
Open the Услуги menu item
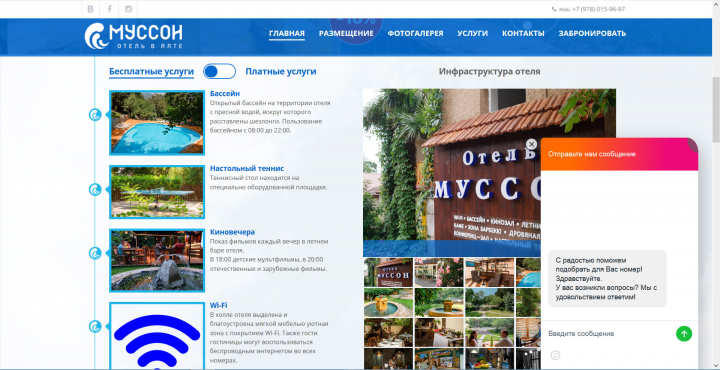point(472,33)
